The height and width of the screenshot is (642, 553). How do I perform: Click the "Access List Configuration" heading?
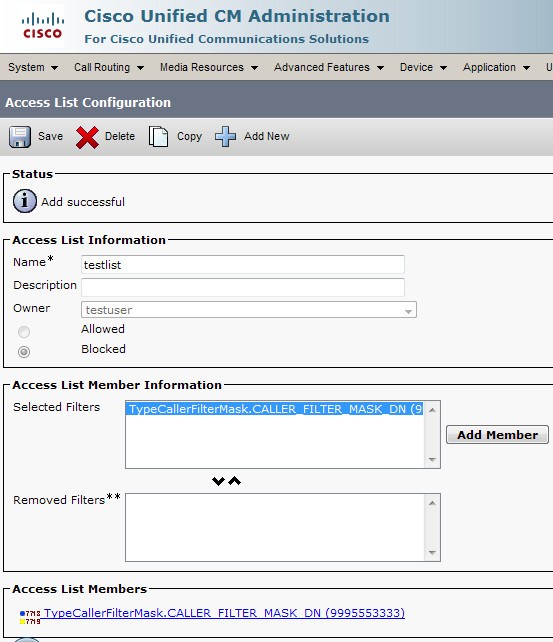point(88,102)
